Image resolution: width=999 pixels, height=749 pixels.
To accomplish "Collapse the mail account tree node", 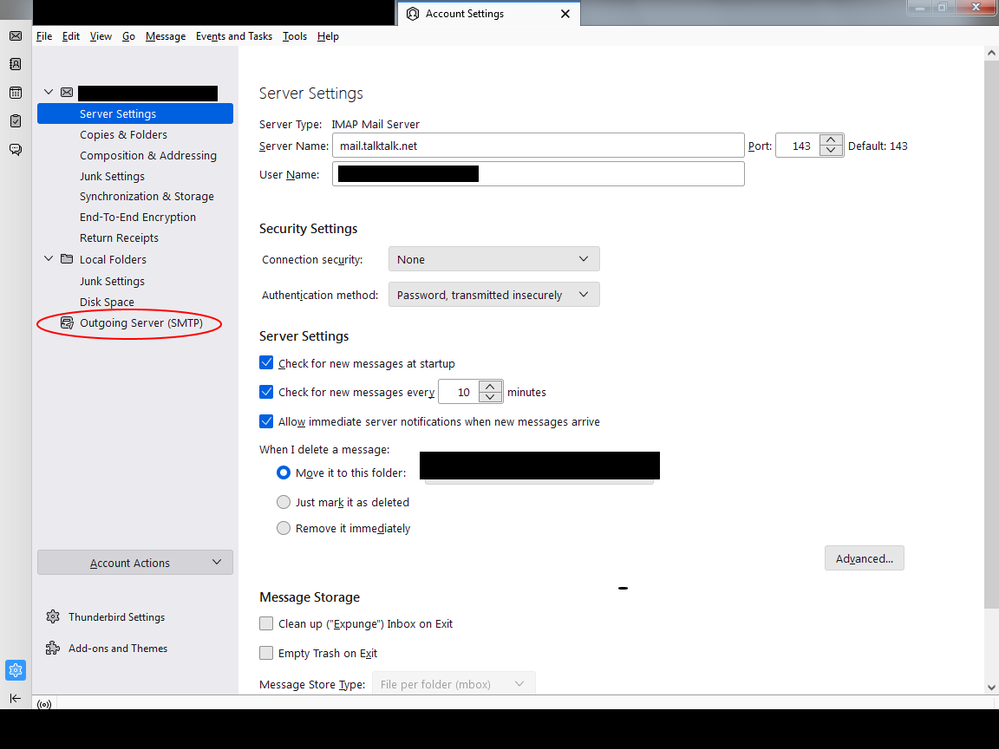I will coord(48,92).
